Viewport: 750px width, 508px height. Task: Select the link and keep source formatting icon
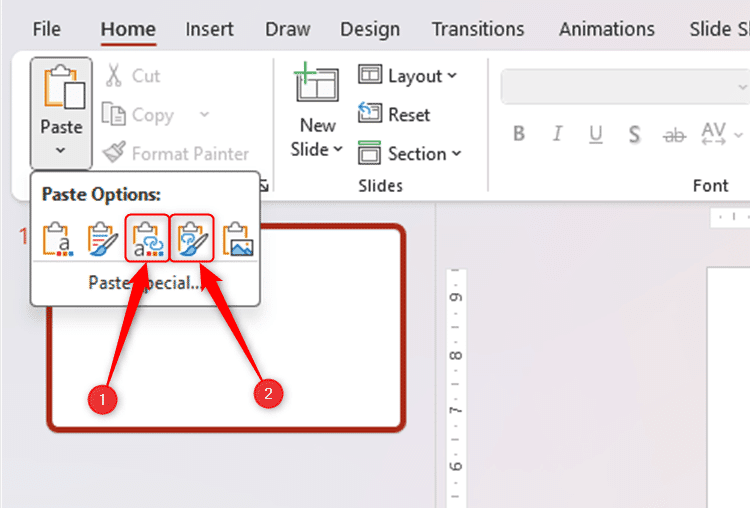coord(192,238)
